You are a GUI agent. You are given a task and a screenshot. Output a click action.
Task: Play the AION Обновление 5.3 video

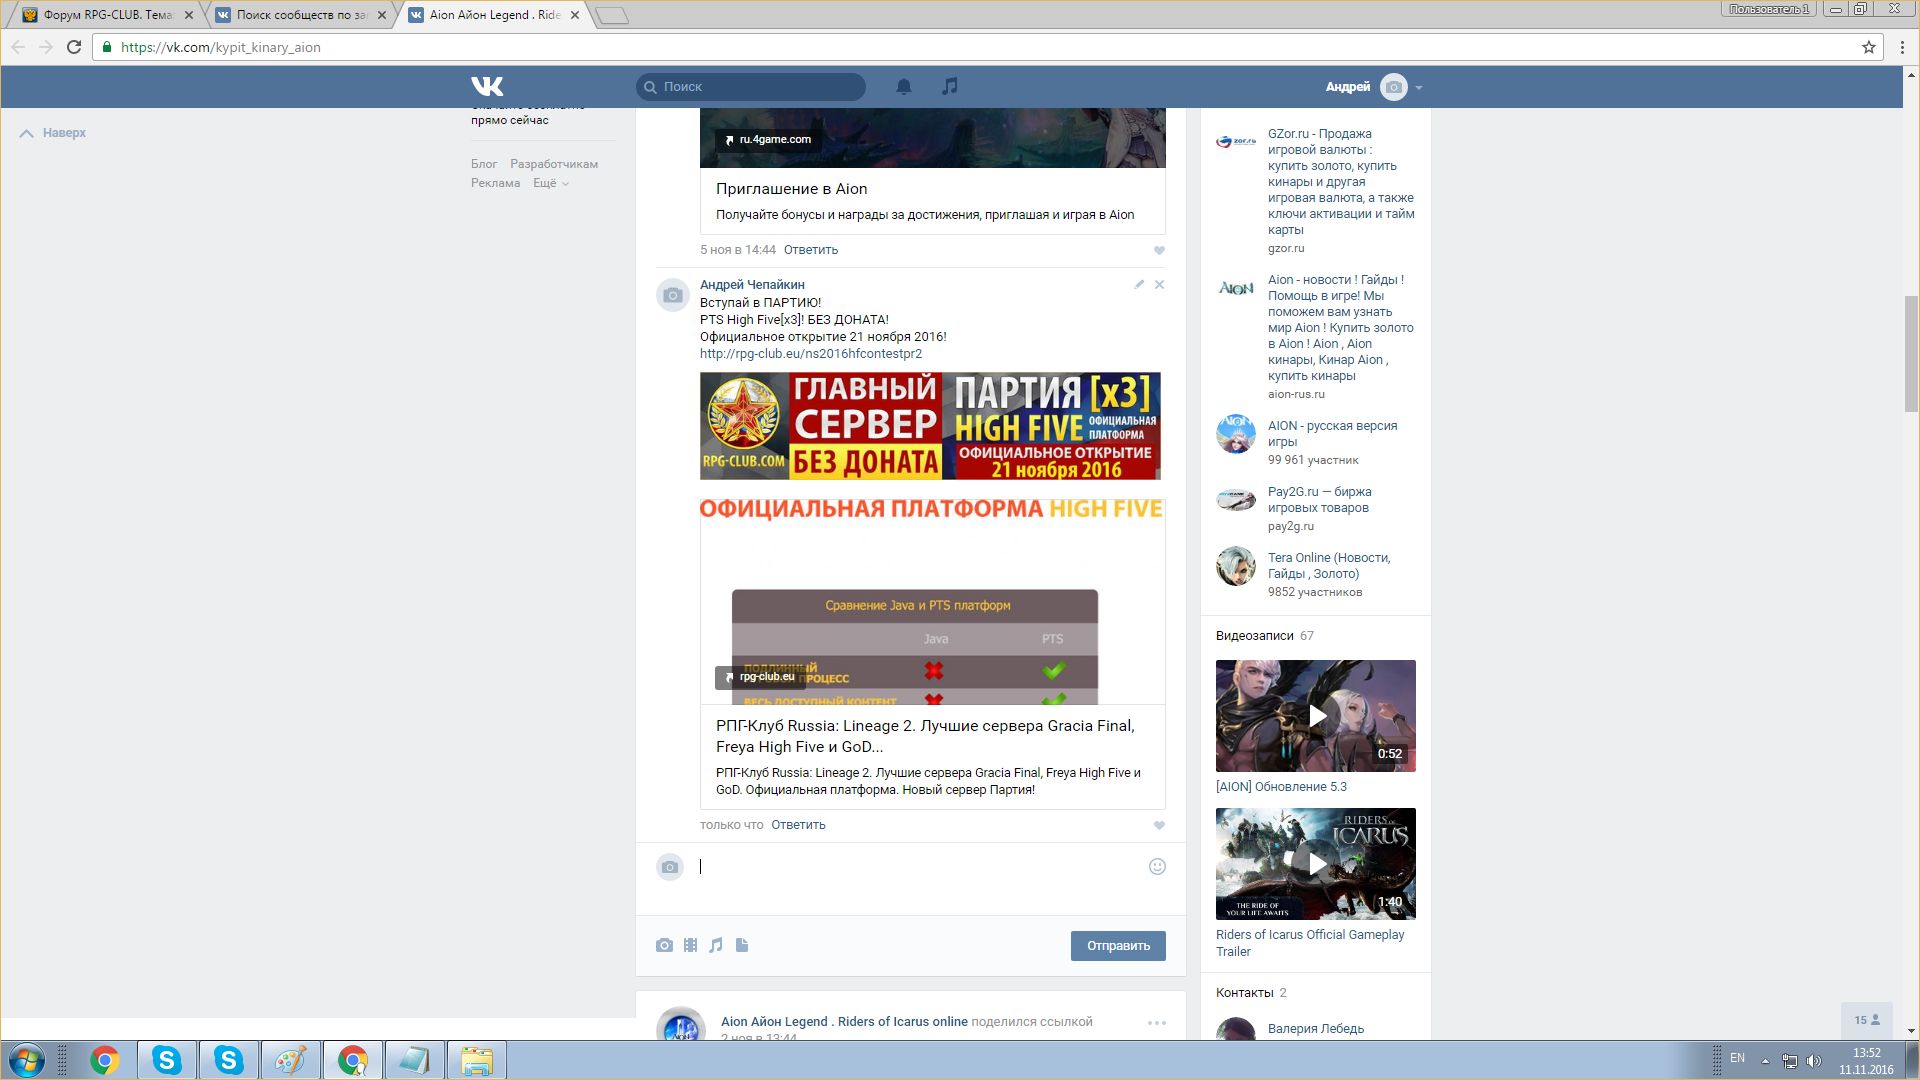(x=1316, y=716)
